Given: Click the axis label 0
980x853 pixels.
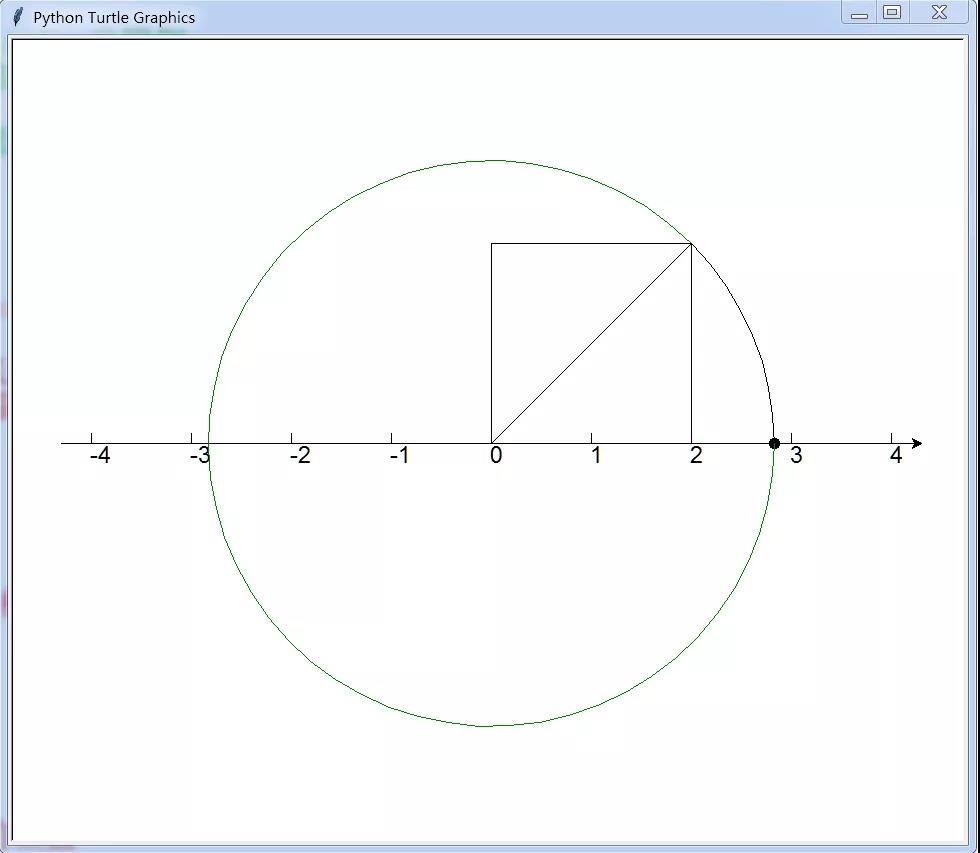Looking at the screenshot, I should (x=496, y=456).
